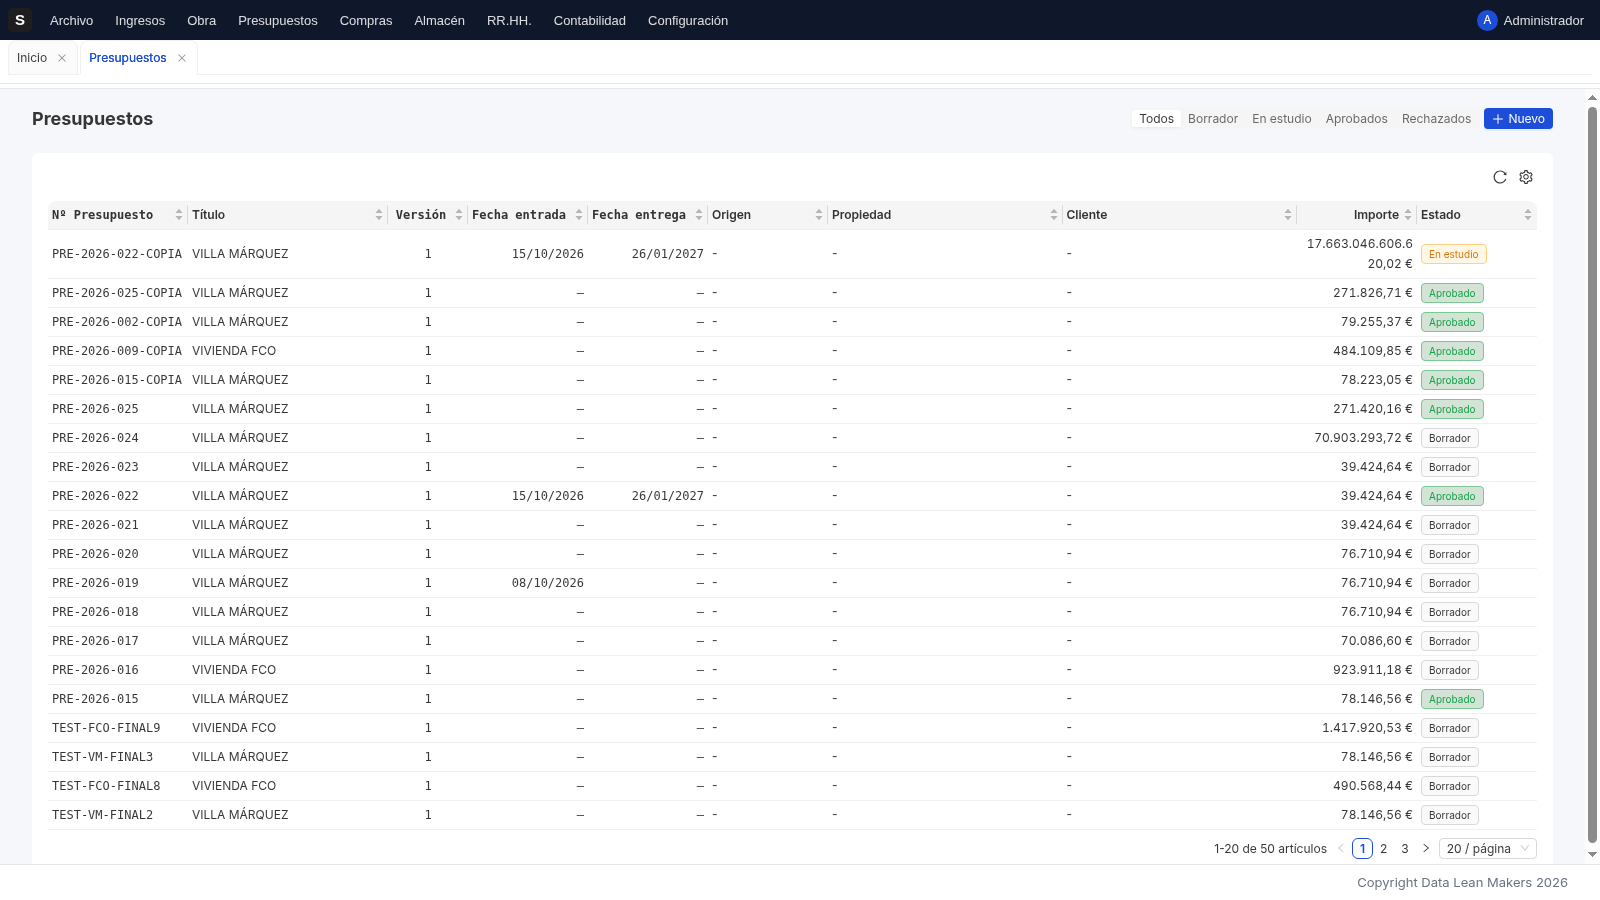Click the TEST-FCO-FINAL9 entry

click(106, 728)
